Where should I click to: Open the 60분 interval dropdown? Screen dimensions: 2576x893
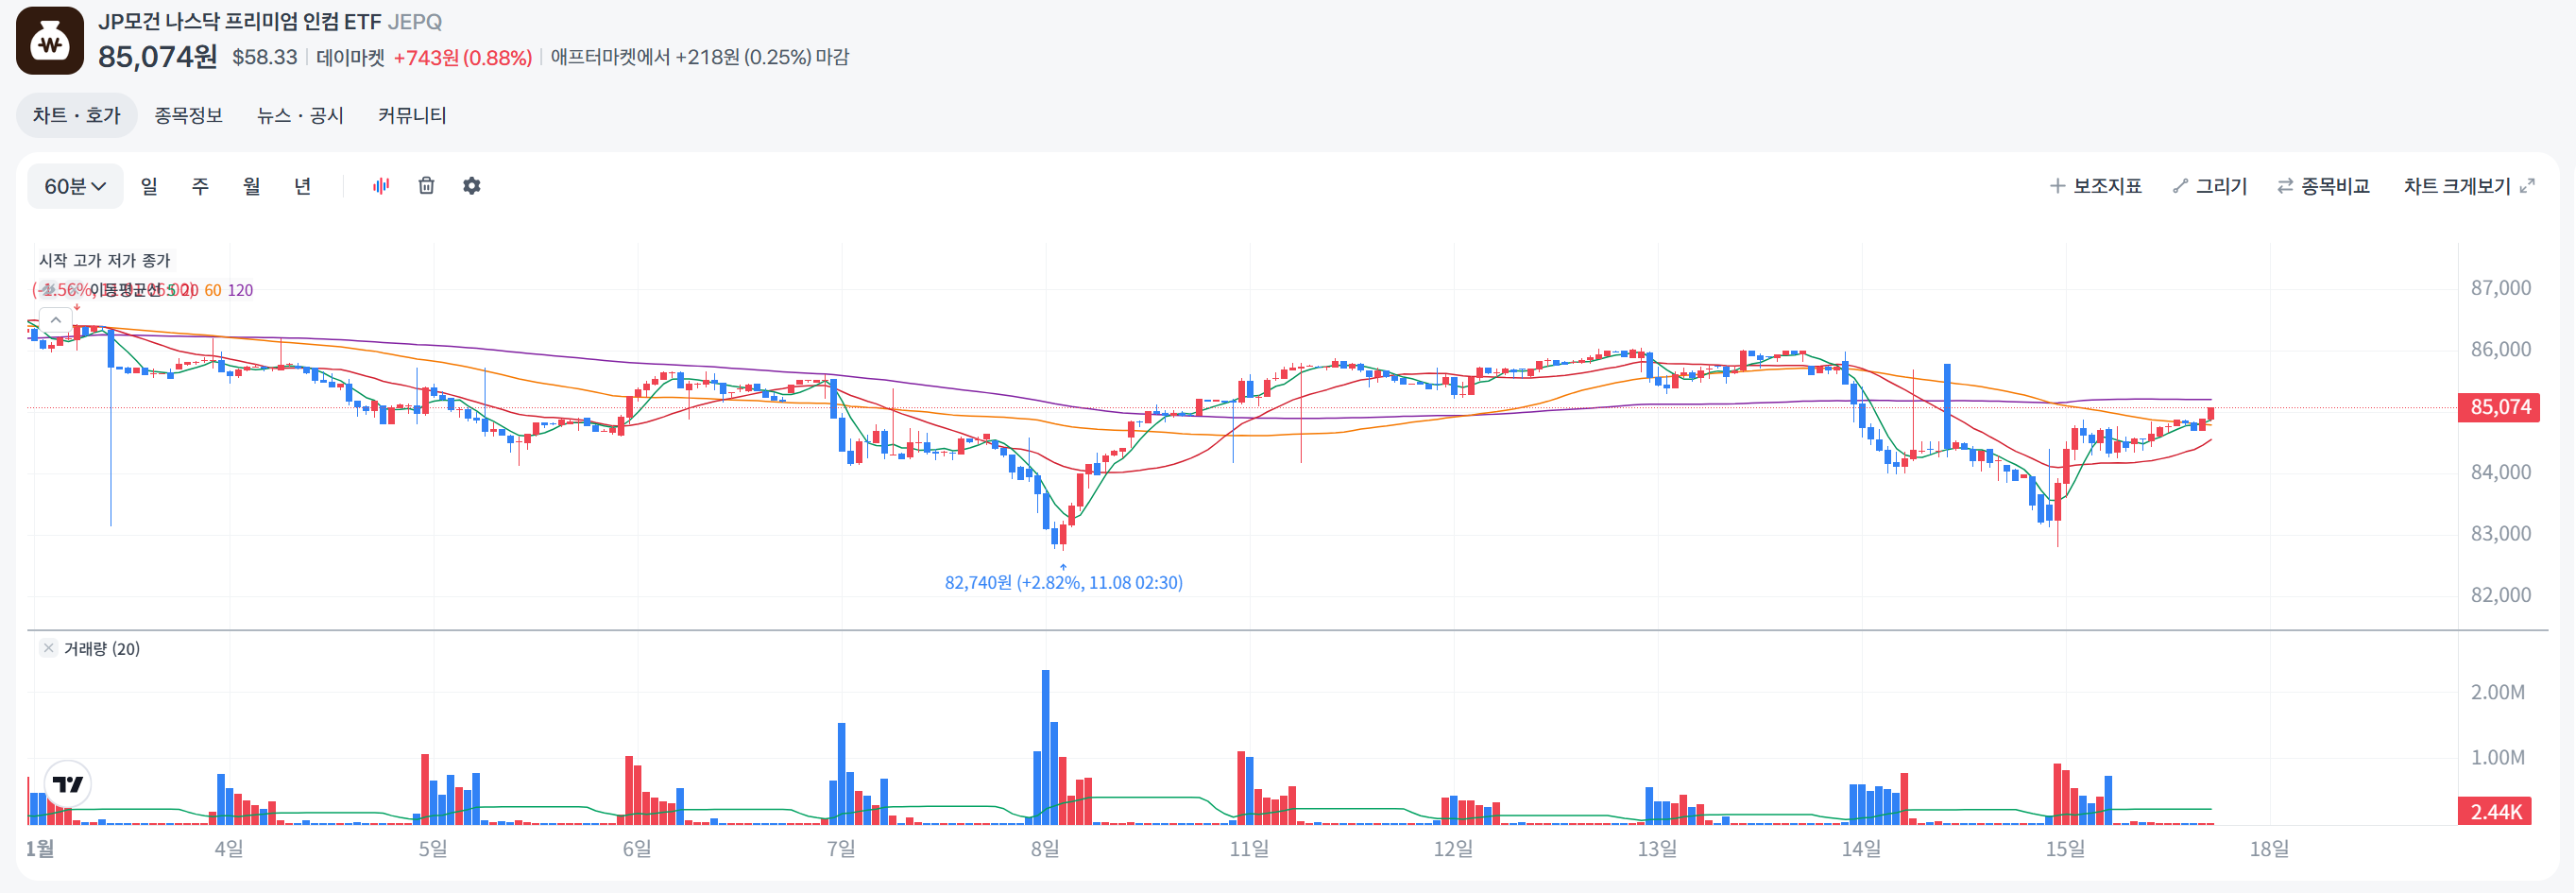click(x=75, y=186)
